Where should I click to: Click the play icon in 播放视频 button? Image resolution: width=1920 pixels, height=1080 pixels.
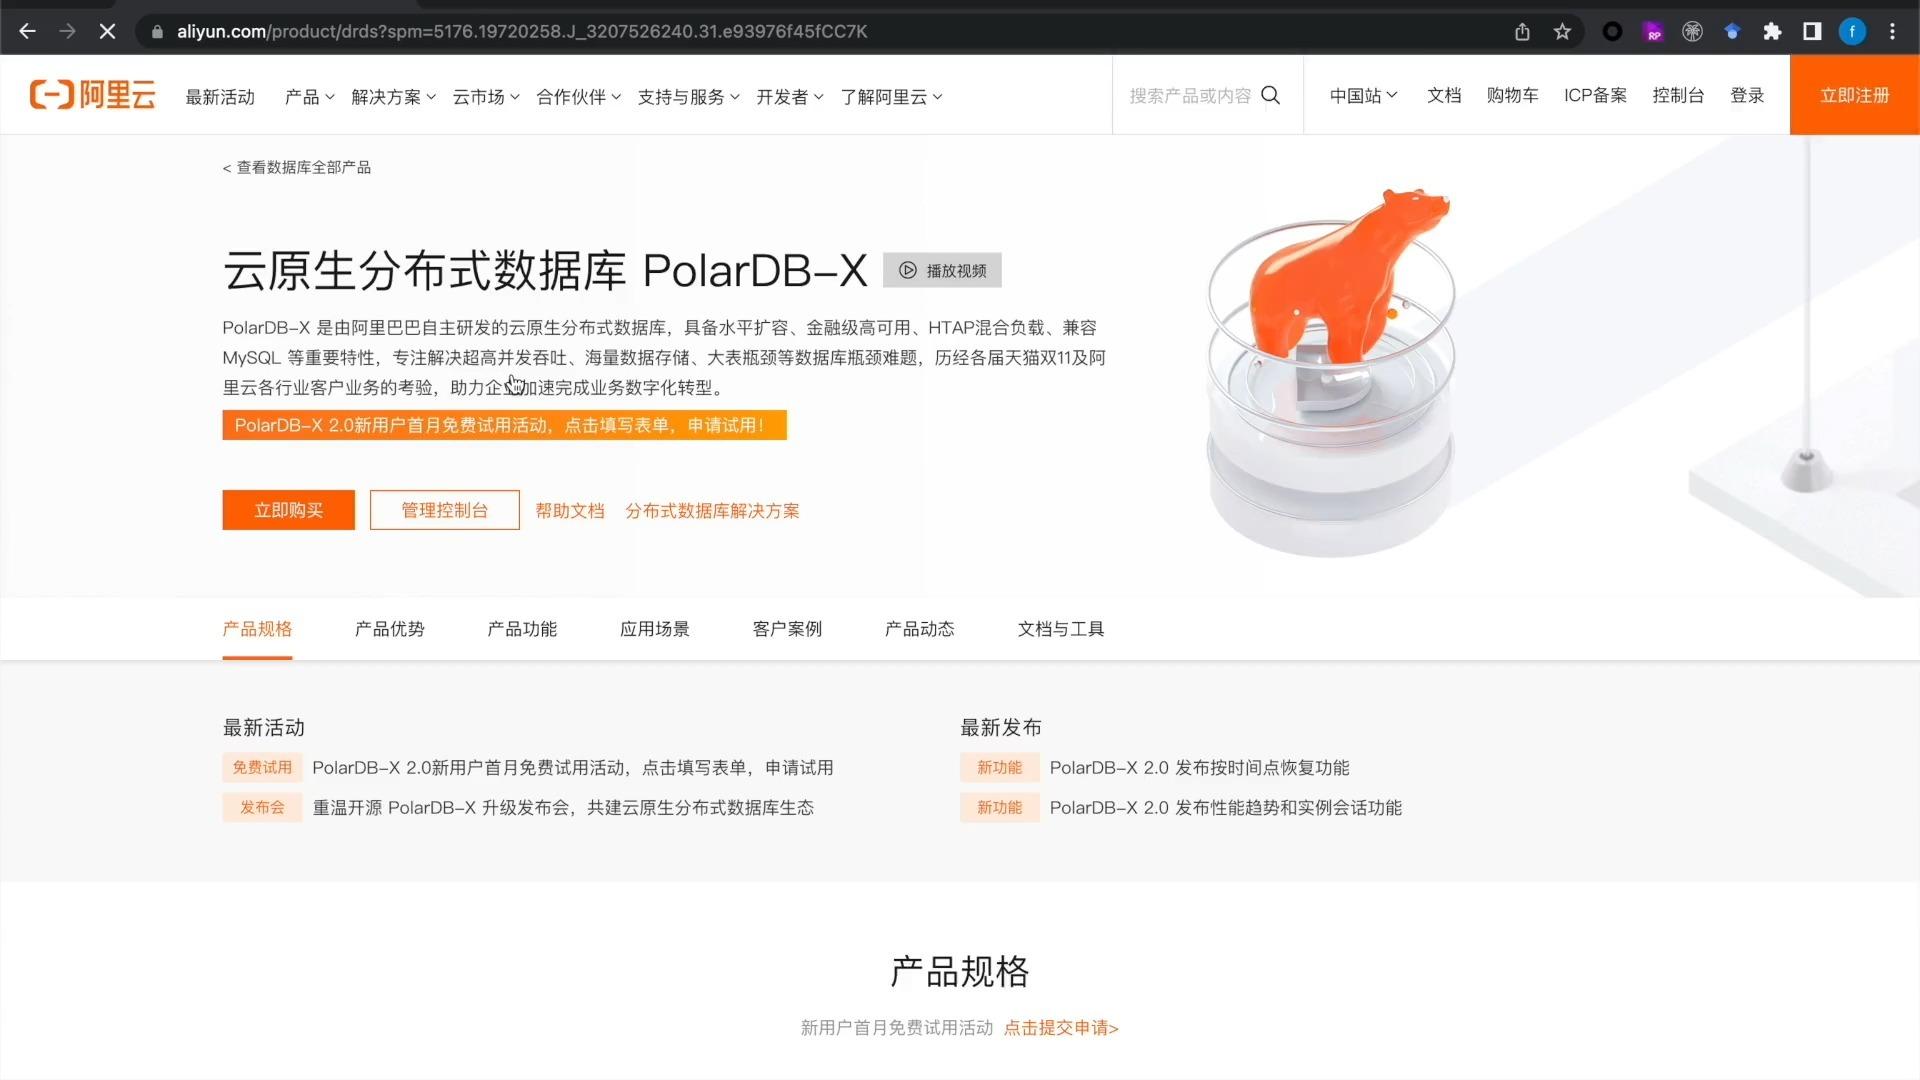(907, 270)
